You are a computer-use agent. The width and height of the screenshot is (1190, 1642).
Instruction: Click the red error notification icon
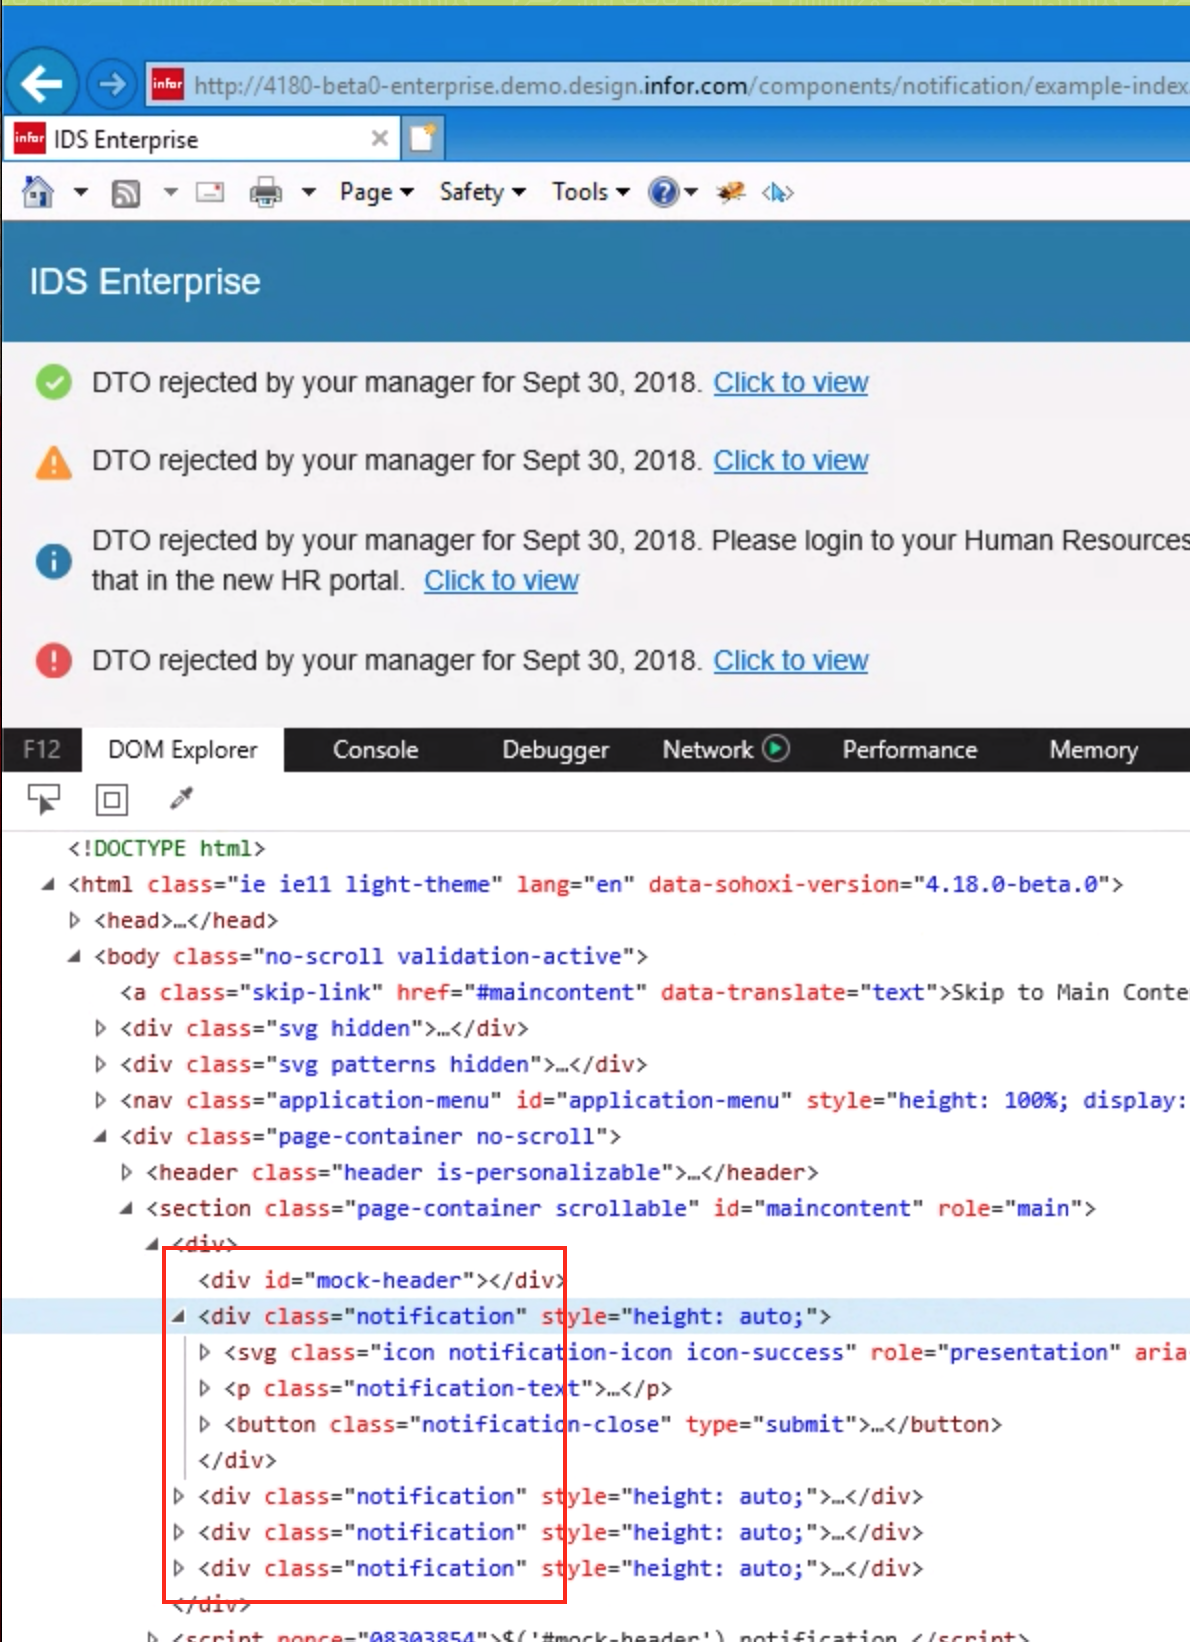(53, 660)
